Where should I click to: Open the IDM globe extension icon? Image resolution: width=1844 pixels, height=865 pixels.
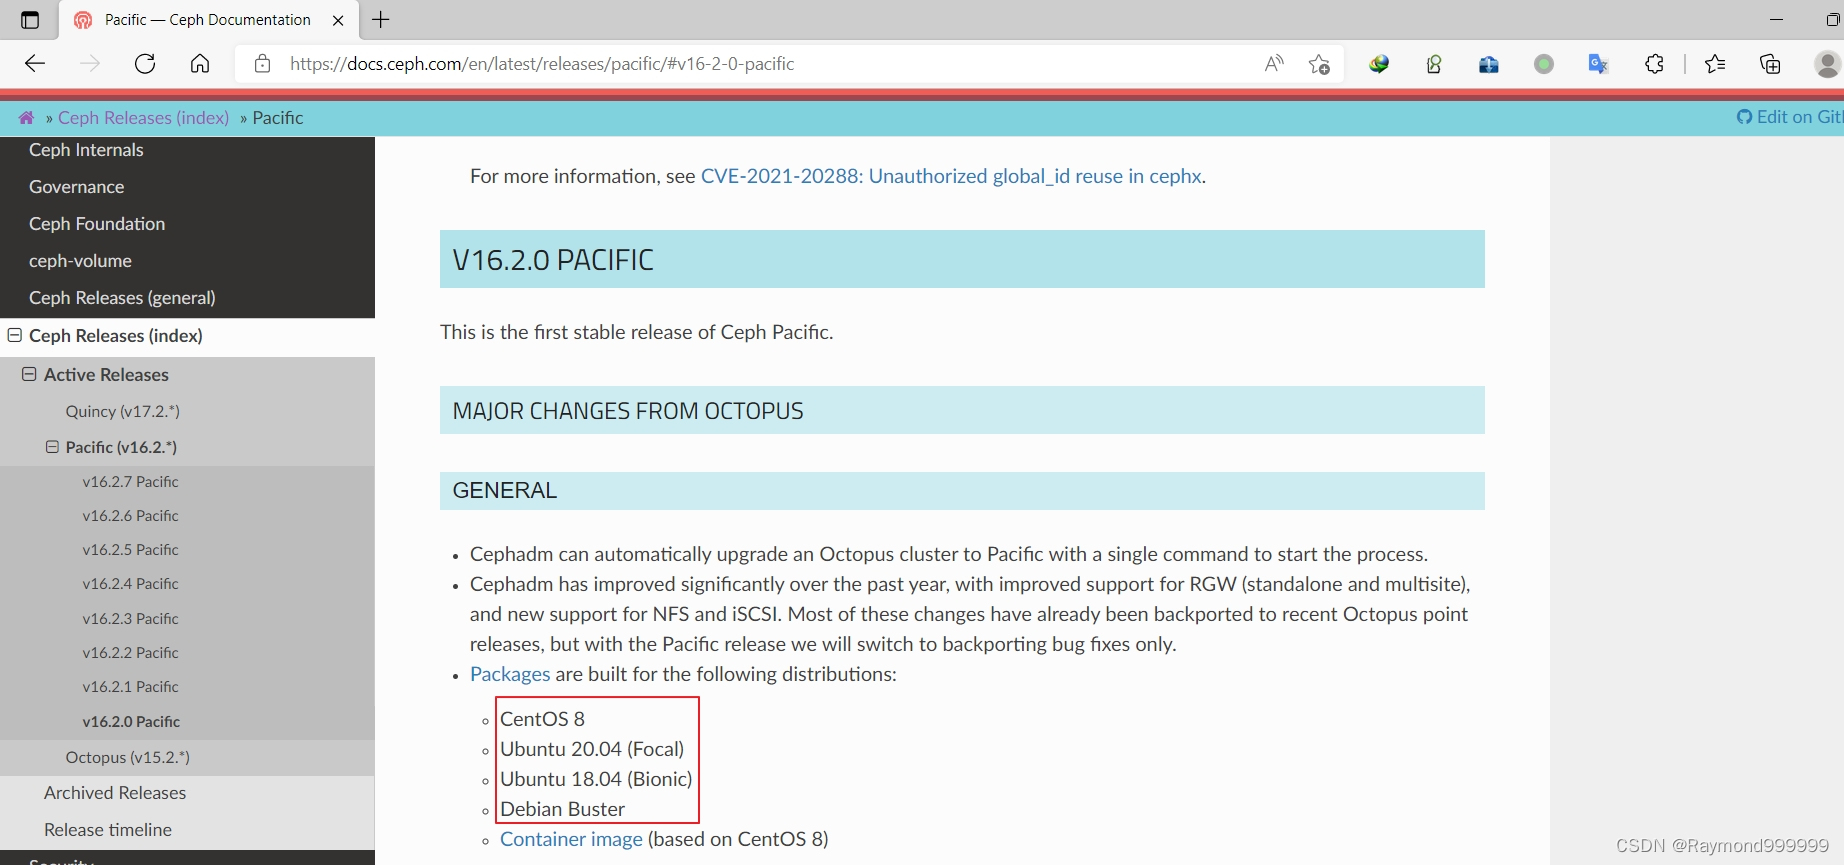1379,64
